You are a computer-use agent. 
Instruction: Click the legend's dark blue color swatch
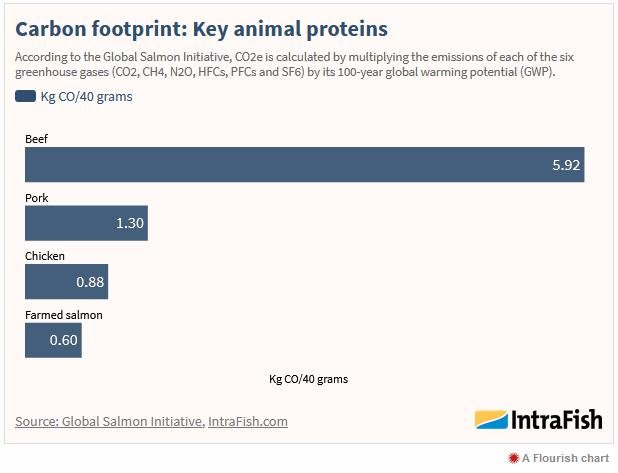pos(24,97)
